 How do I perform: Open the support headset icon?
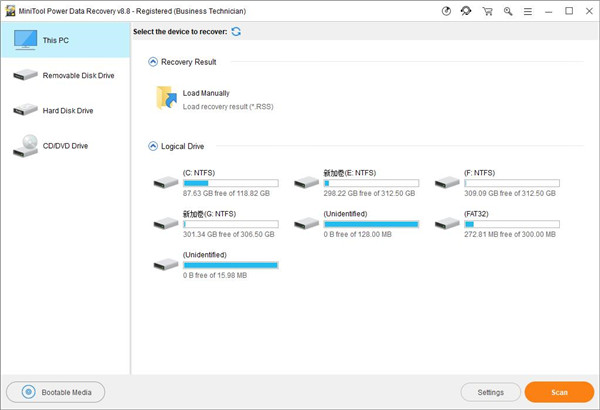pos(466,11)
